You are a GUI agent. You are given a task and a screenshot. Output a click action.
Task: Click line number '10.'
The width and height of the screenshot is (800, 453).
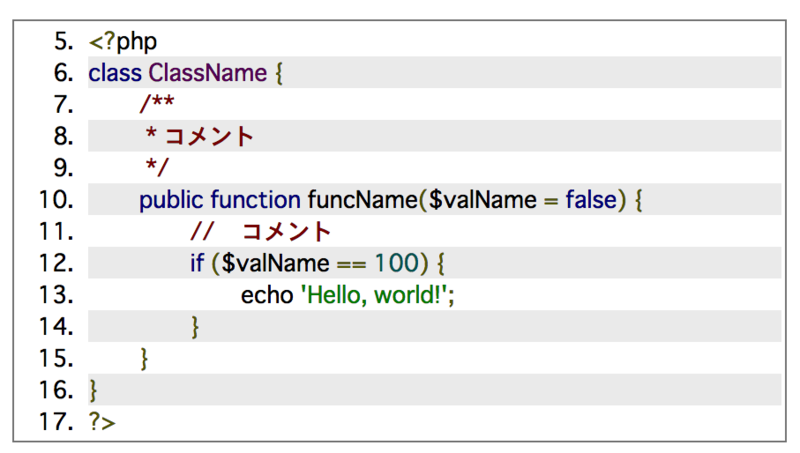coord(56,199)
